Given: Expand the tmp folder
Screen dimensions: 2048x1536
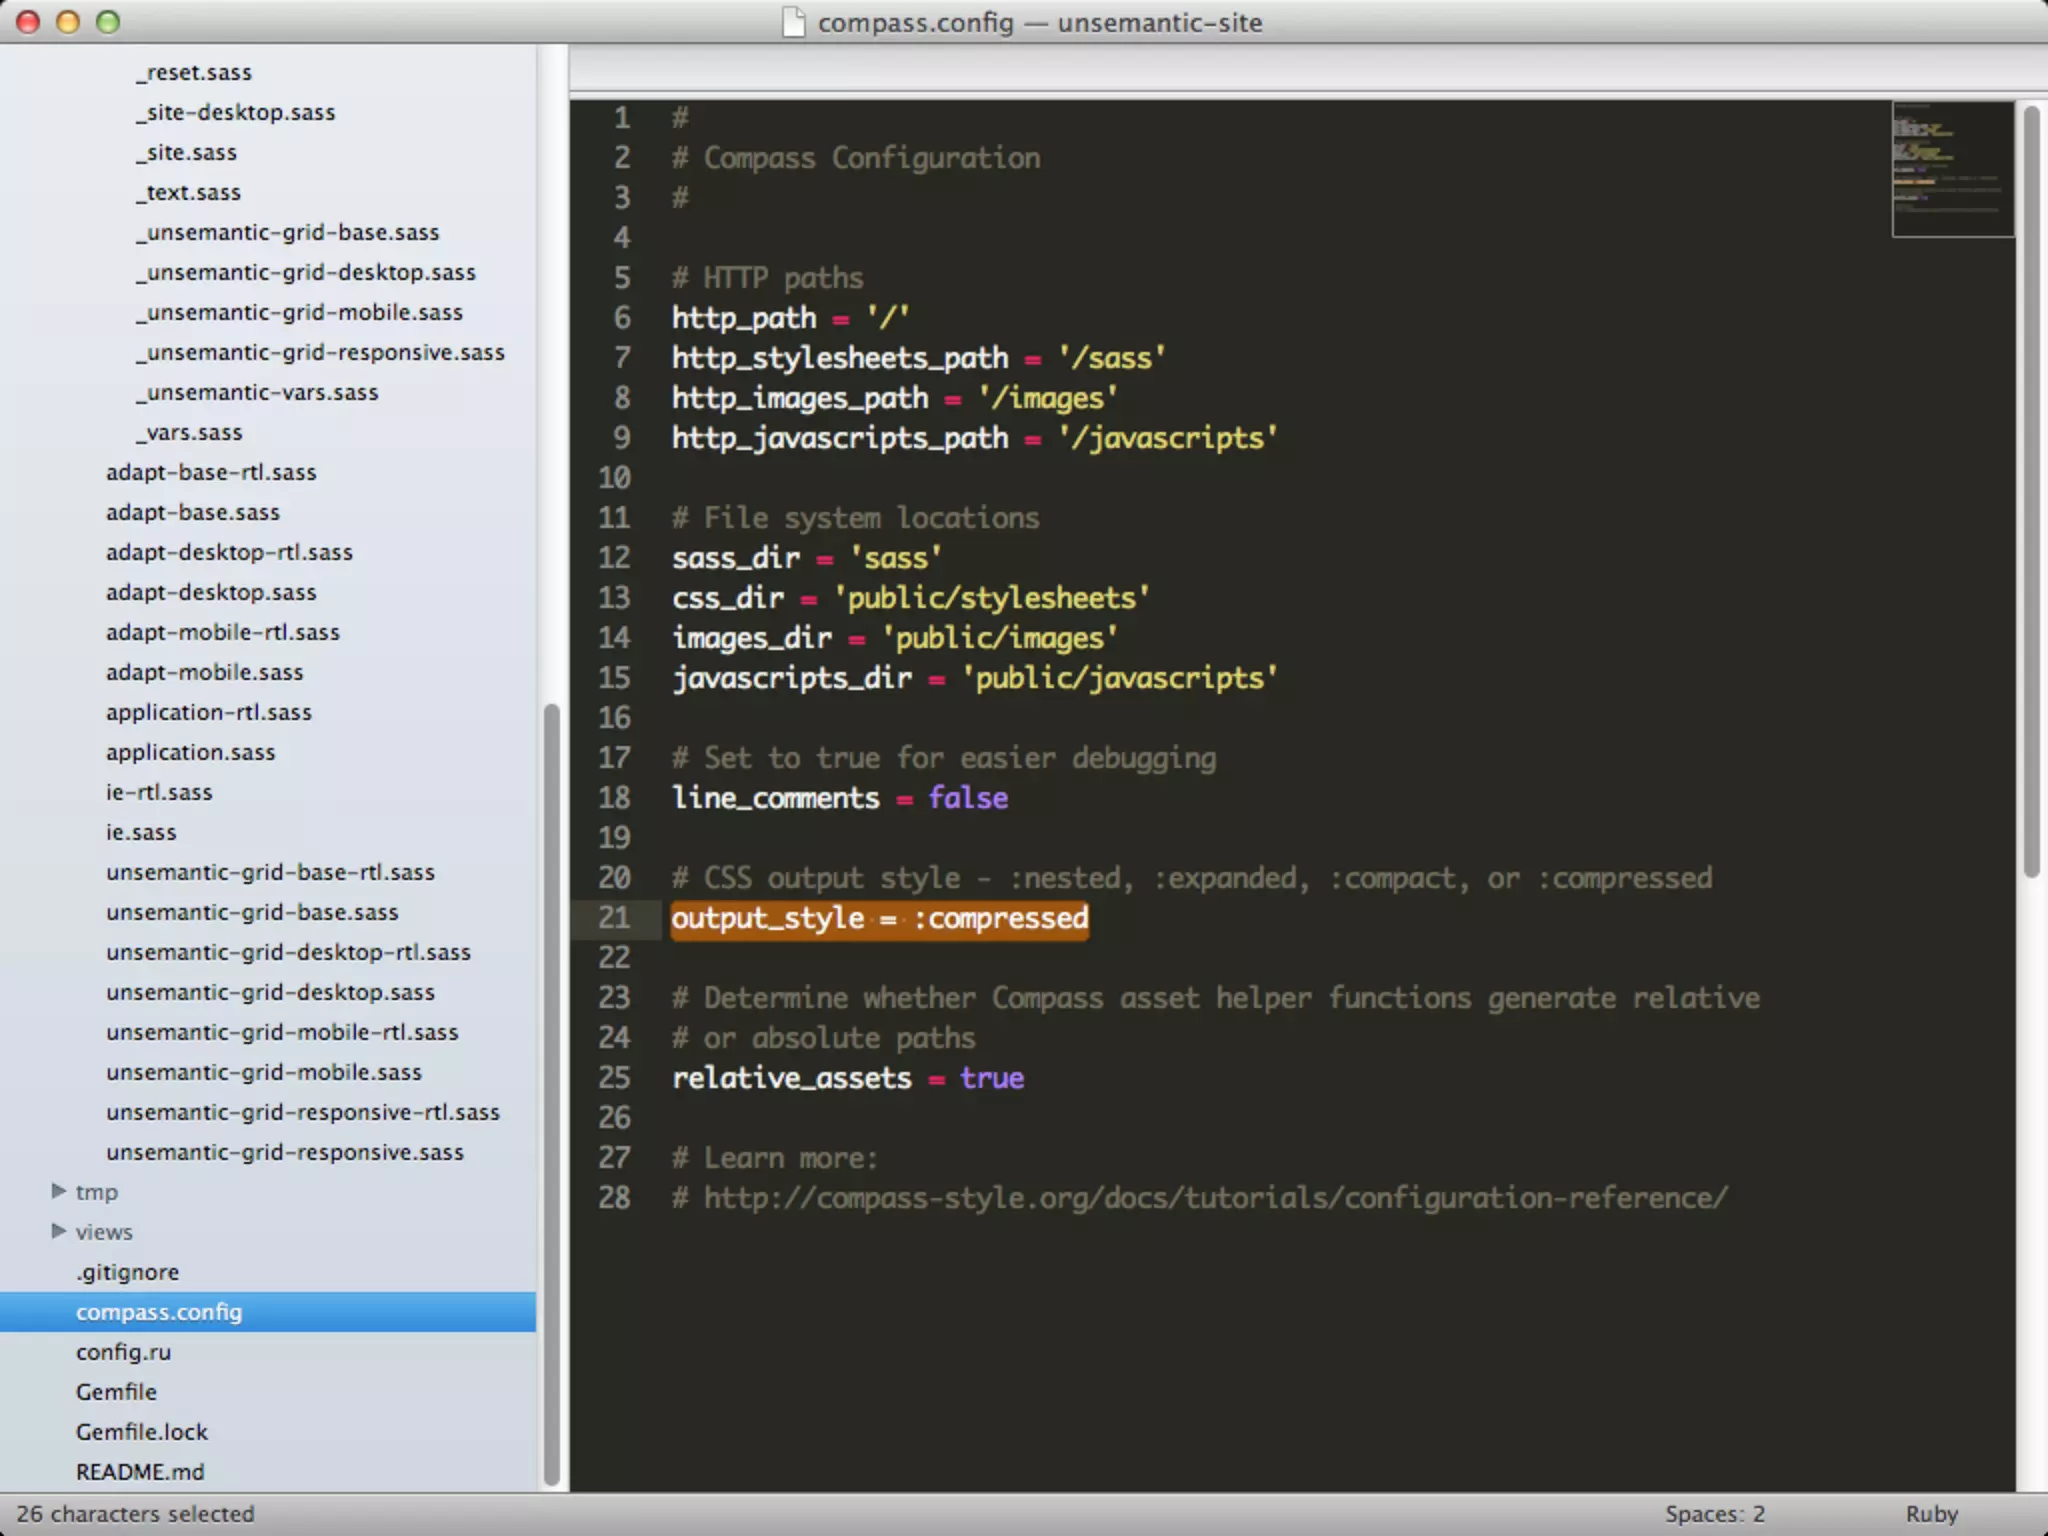Looking at the screenshot, I should (59, 1191).
